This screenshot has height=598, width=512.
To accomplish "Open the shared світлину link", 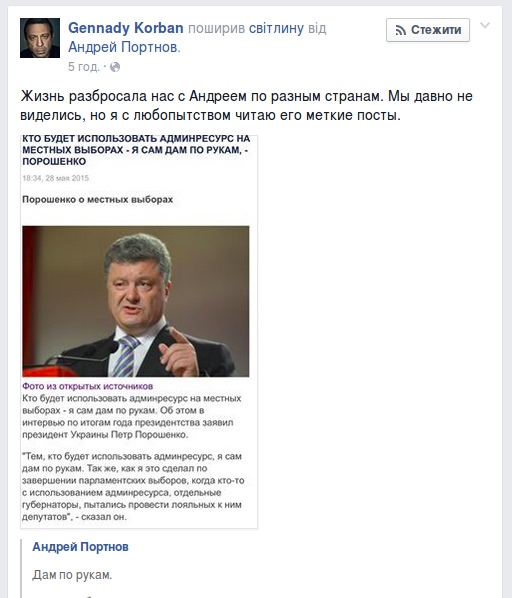I will 276,28.
